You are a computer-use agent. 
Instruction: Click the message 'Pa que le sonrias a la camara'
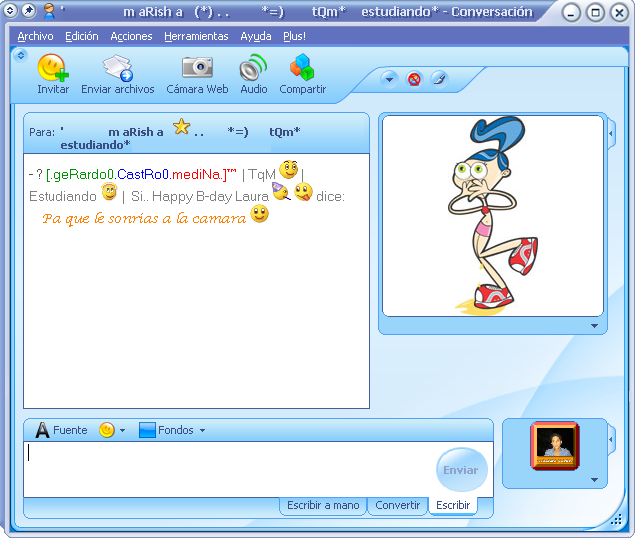tap(144, 218)
